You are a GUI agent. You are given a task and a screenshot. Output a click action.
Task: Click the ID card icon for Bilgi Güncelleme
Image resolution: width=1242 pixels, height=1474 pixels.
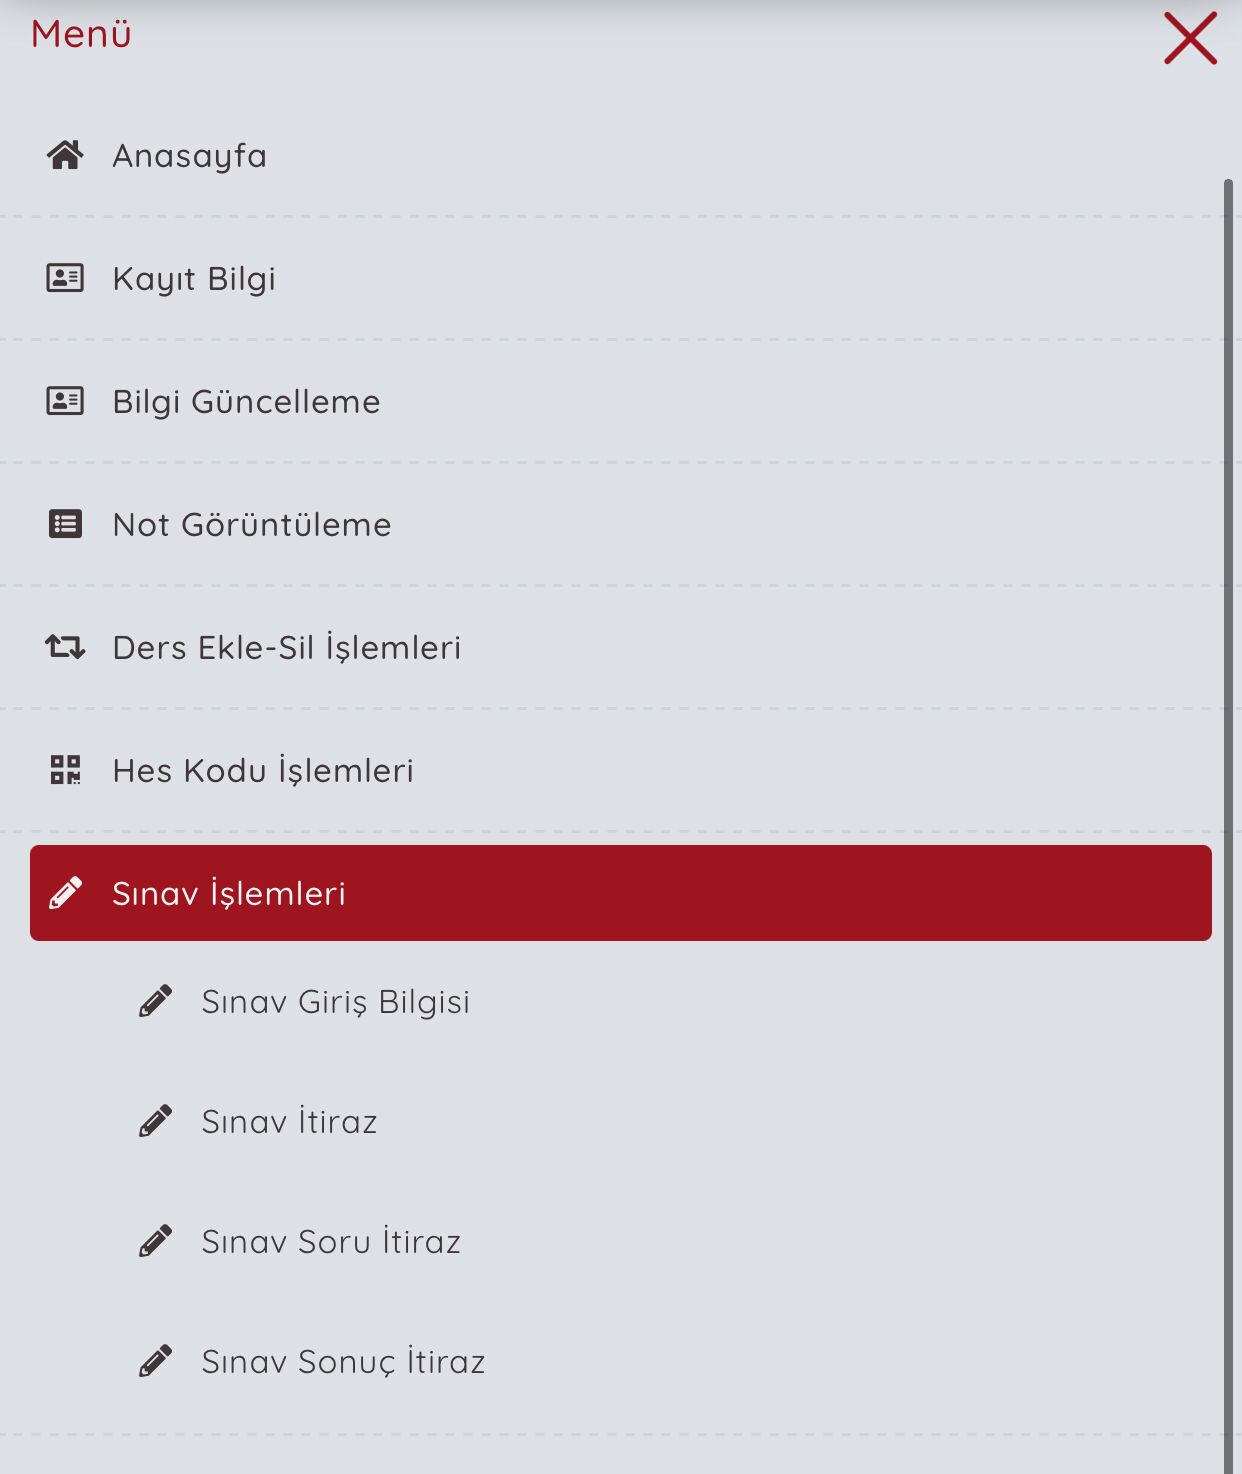(65, 401)
